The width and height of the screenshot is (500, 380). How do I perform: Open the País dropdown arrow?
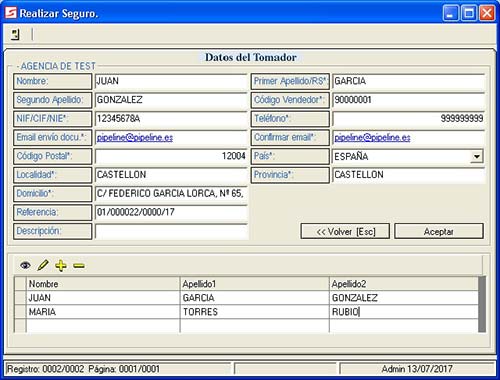[477, 156]
